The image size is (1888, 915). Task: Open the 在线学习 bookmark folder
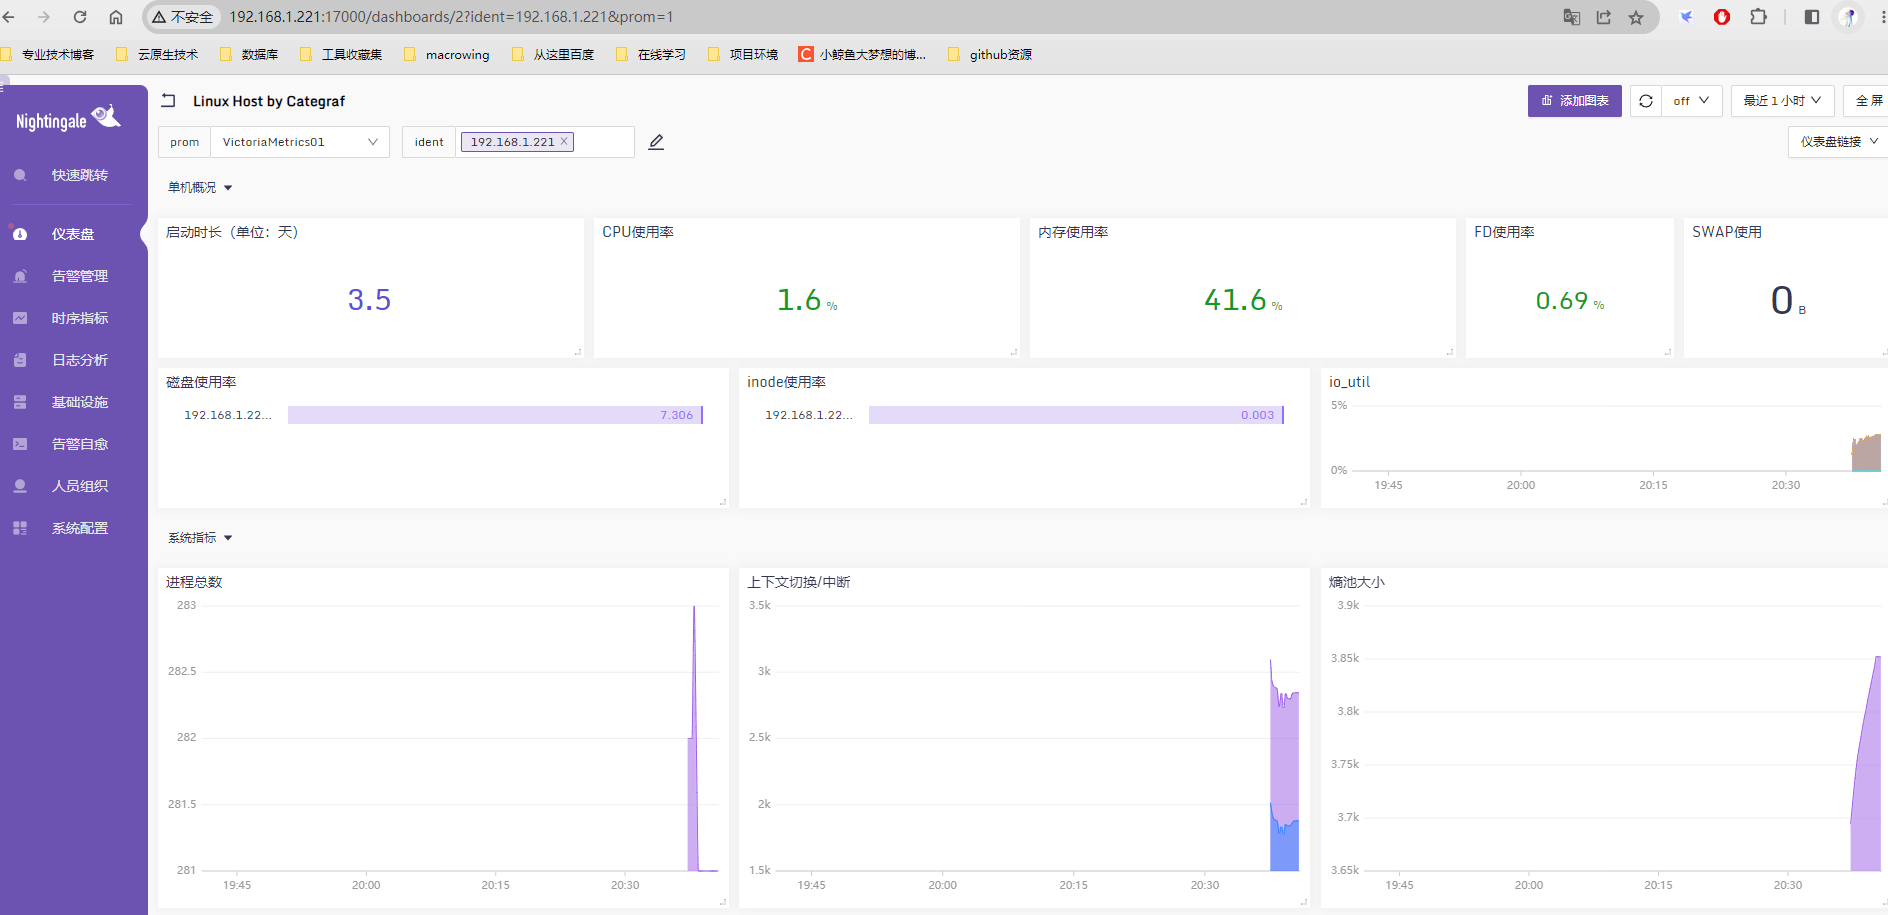651,55
